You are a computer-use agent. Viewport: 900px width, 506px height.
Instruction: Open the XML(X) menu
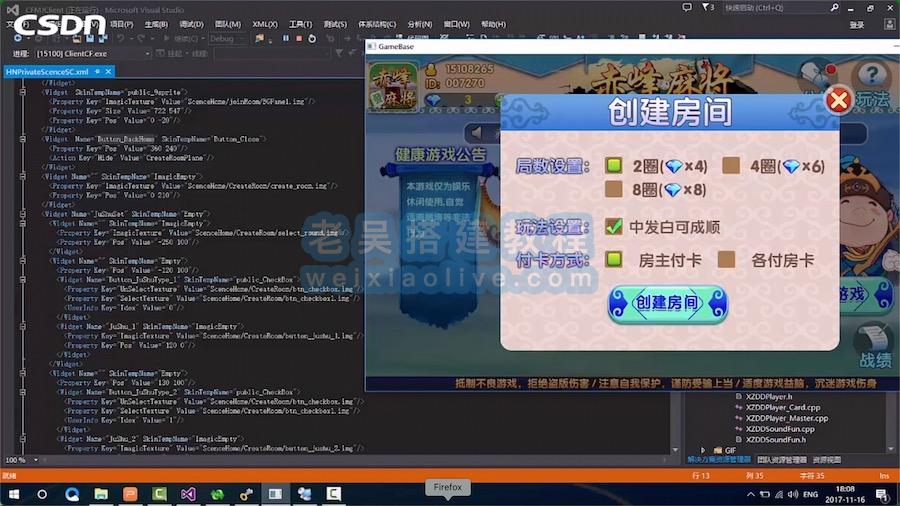click(x=265, y=24)
